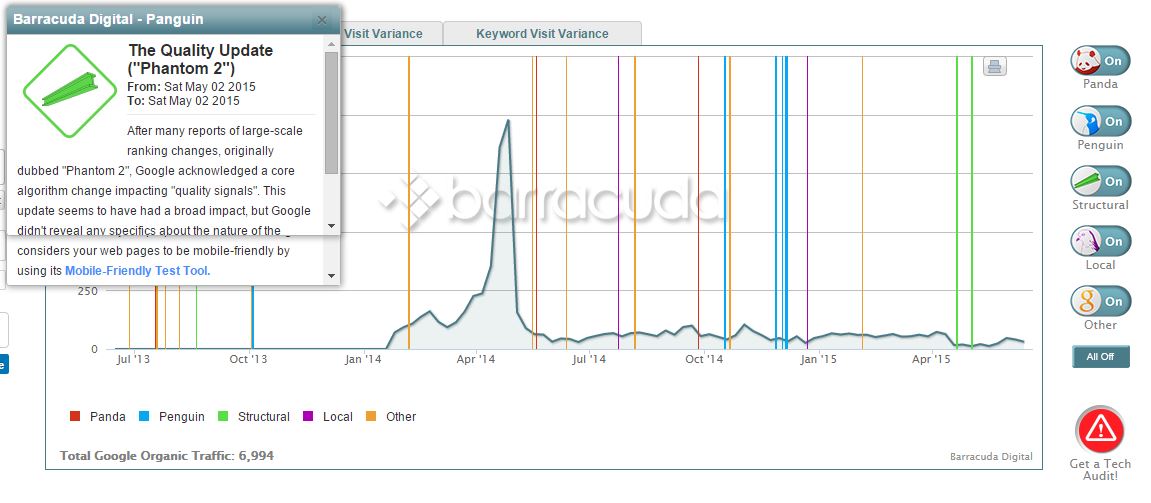Click the Structural legend label
The width and height of the screenshot is (1151, 503).
pos(264,416)
